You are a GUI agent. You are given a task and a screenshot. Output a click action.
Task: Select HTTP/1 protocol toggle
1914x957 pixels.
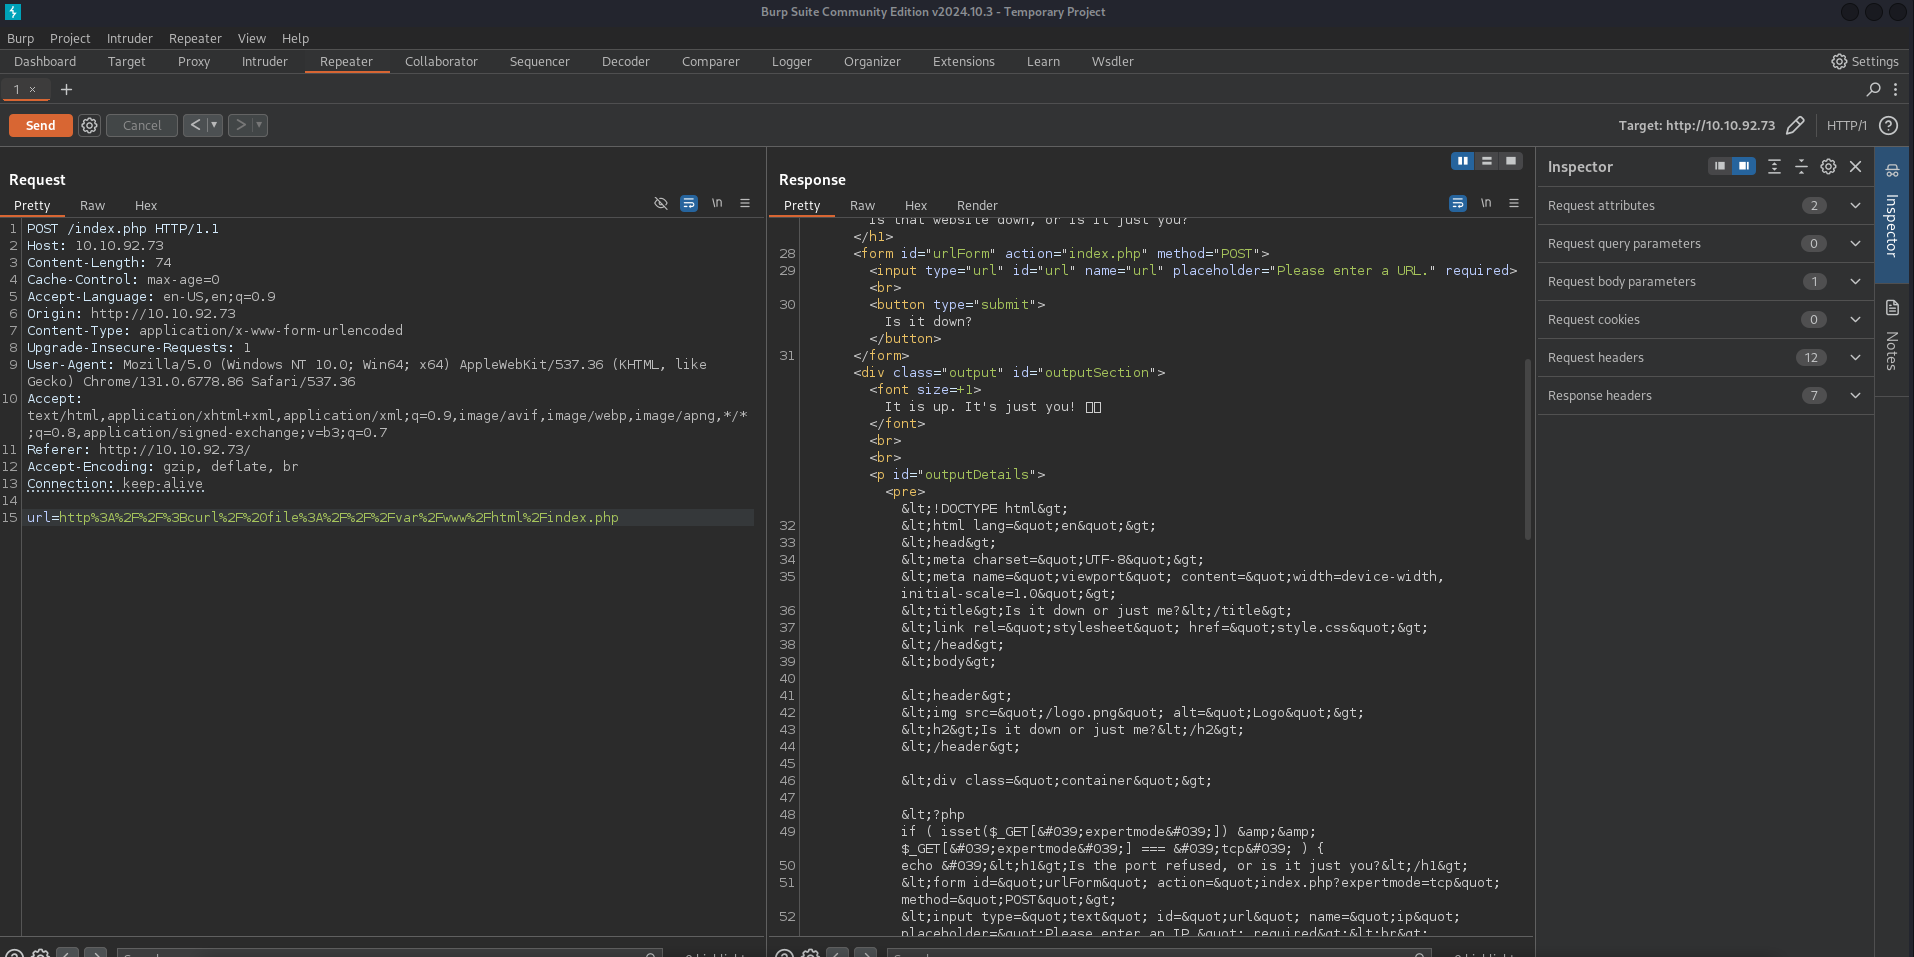click(1846, 125)
